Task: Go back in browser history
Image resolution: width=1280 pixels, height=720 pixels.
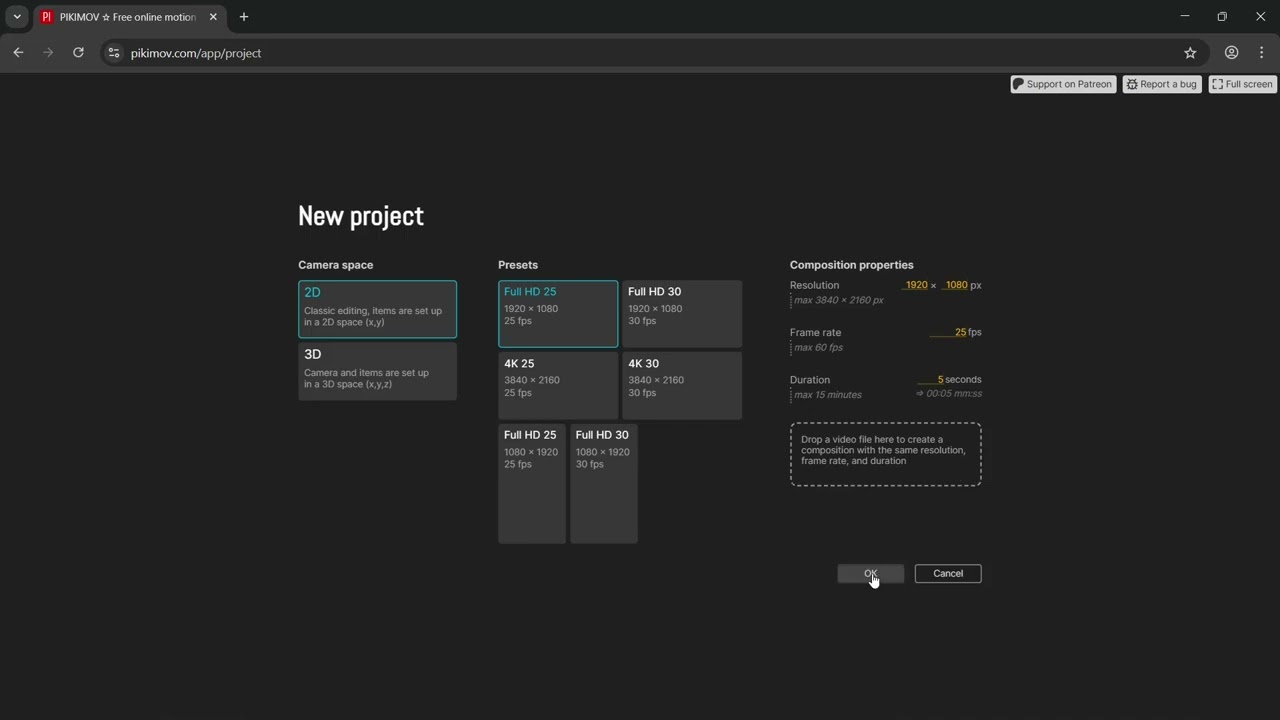Action: pyautogui.click(x=18, y=53)
